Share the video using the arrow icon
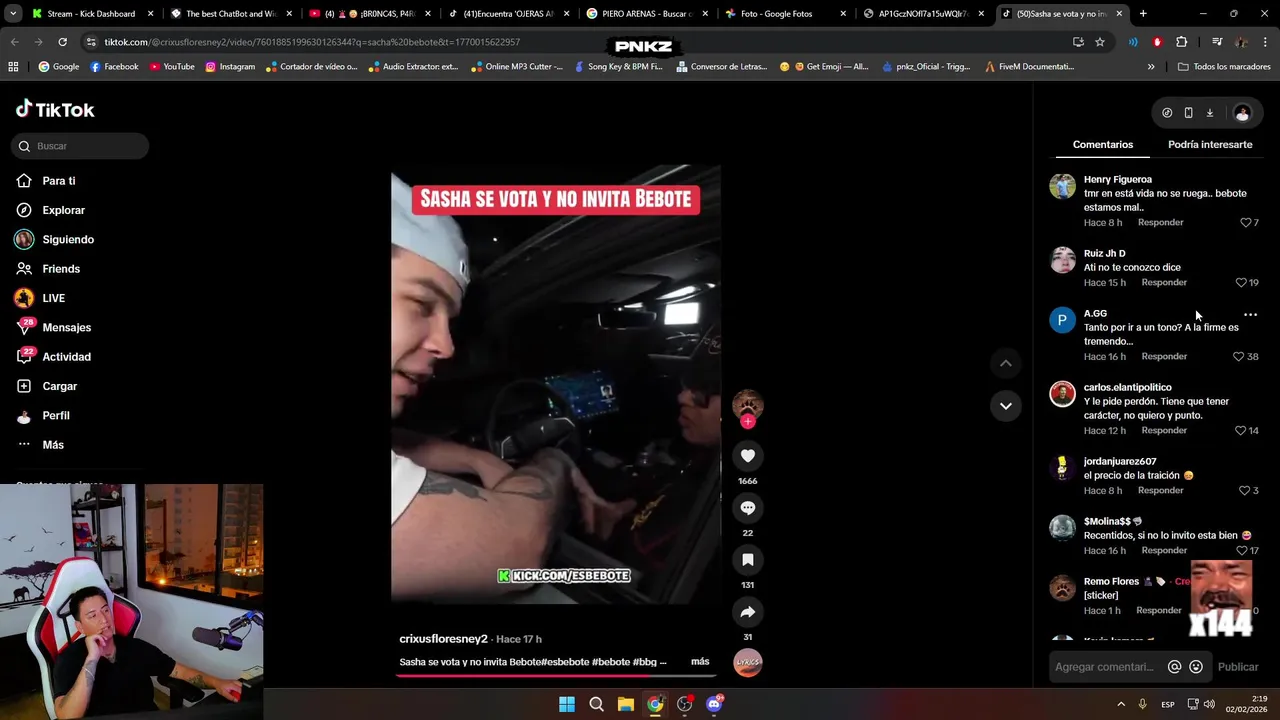 click(x=747, y=612)
